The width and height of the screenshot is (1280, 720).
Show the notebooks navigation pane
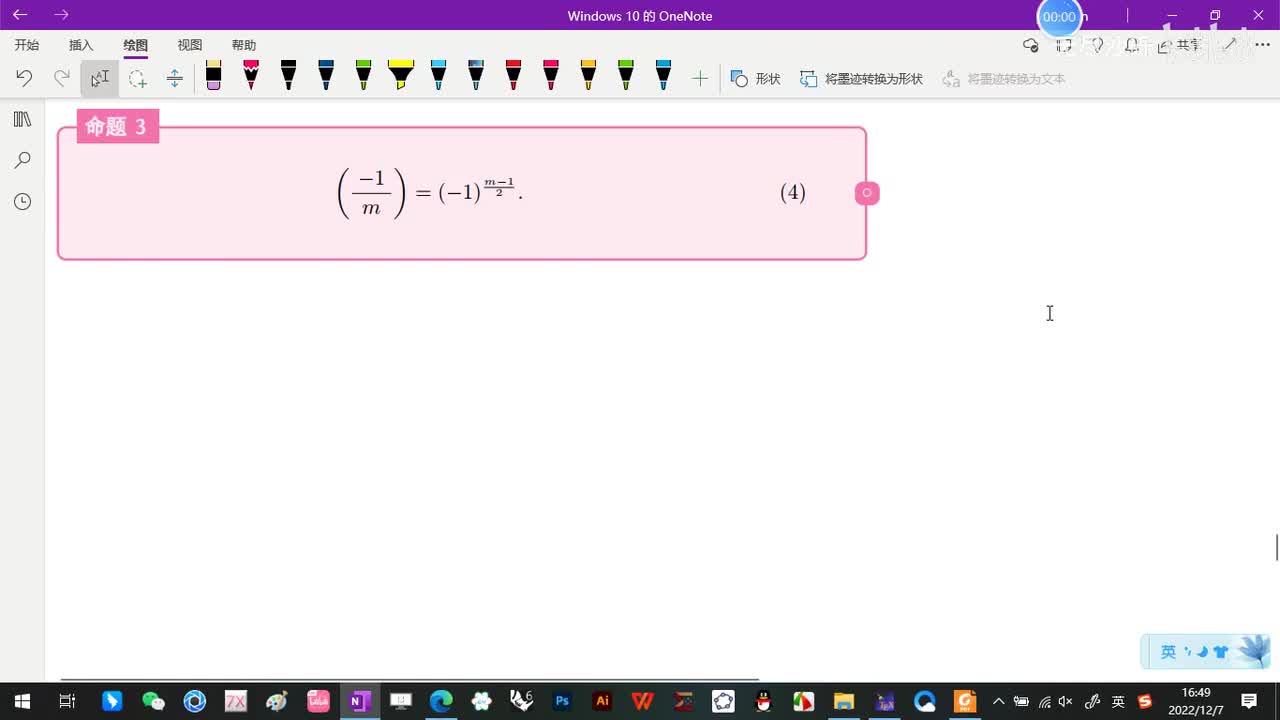[x=22, y=119]
